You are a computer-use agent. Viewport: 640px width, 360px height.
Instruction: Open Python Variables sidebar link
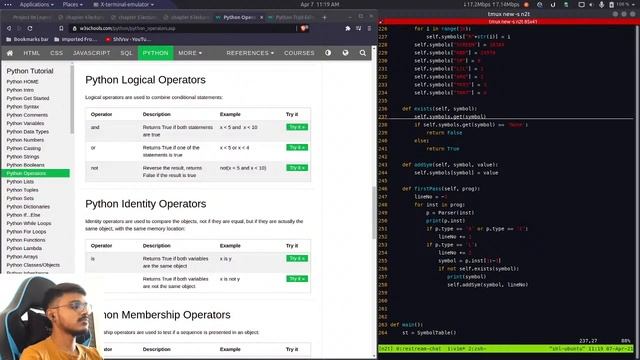25,123
